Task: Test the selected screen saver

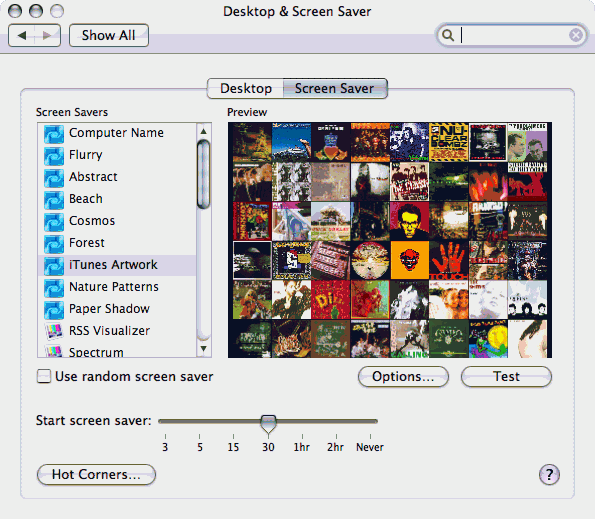Action: click(506, 376)
